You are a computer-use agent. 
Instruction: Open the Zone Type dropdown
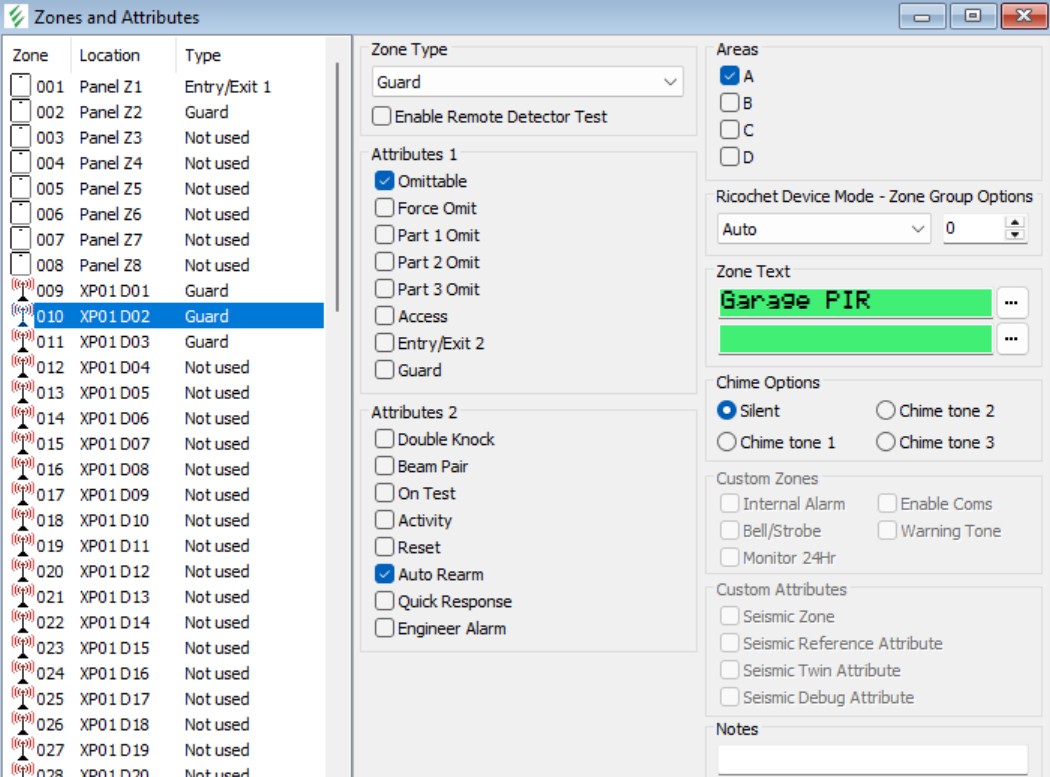tap(527, 82)
